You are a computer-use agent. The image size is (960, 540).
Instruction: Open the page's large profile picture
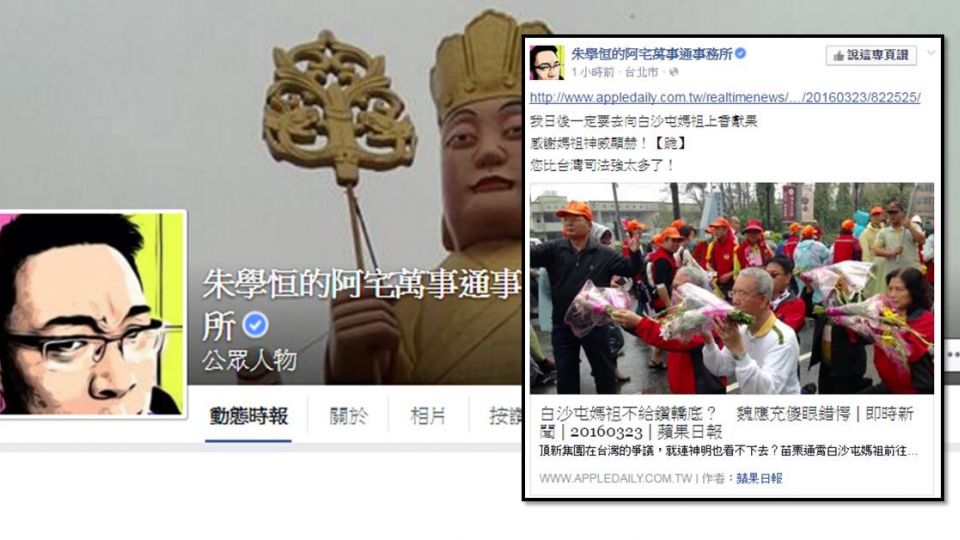[x=92, y=313]
